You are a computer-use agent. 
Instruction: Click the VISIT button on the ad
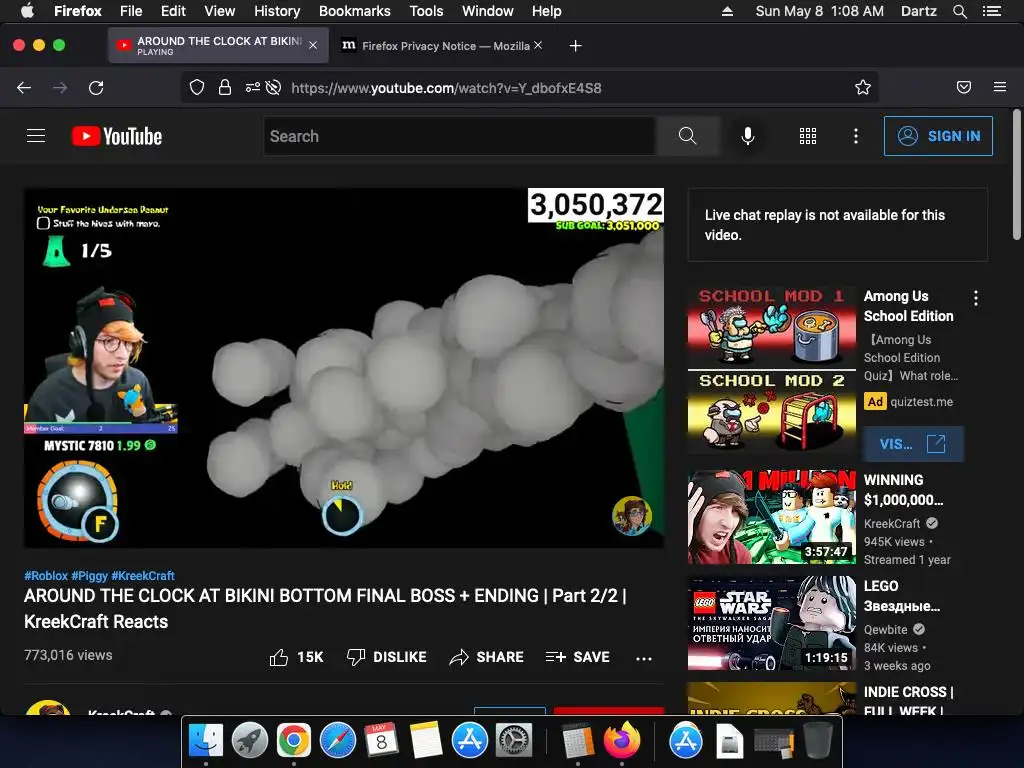(913, 444)
